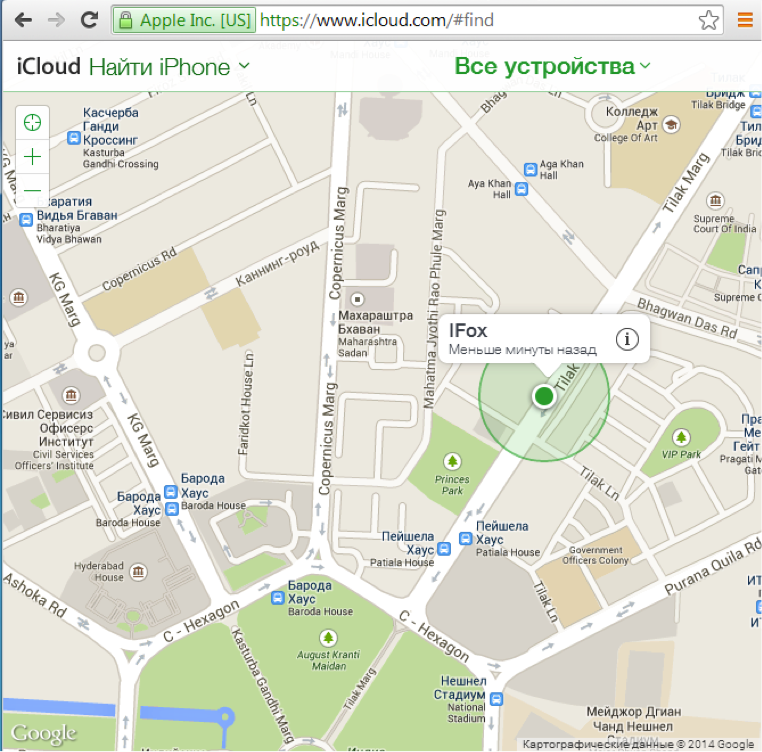Image resolution: width=762 pixels, height=752 pixels.
Task: Click the Supreme Court Of India museum icon
Action: [x=715, y=200]
